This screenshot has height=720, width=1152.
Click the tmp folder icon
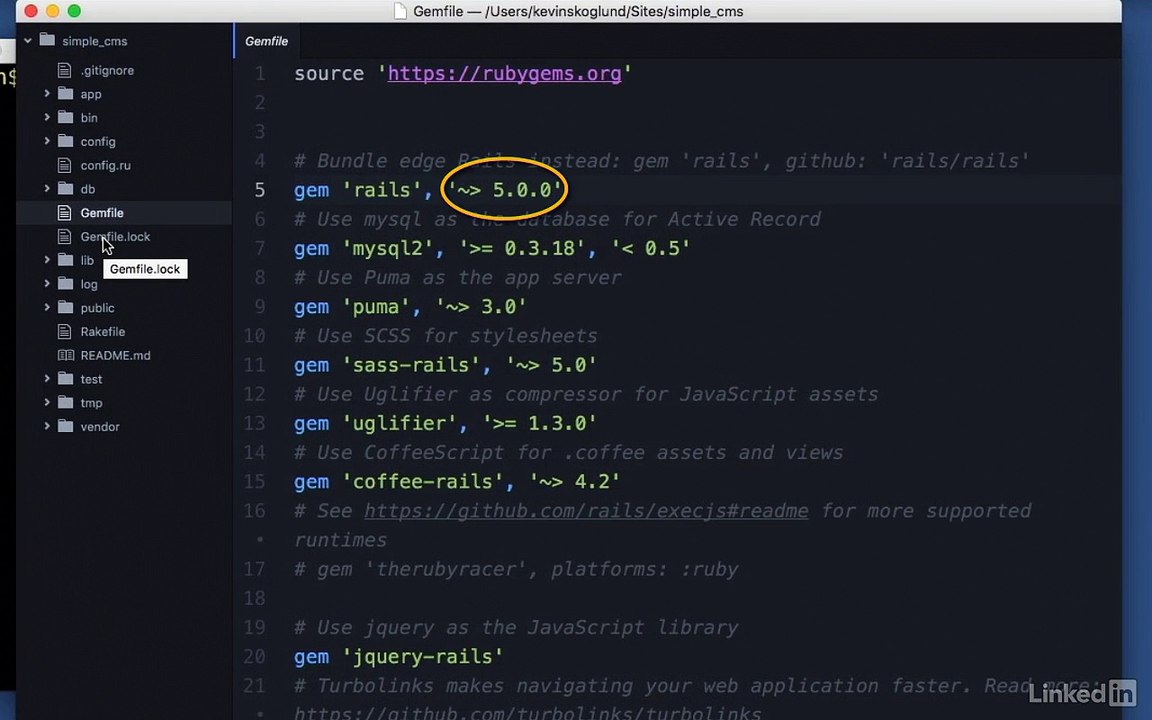click(65, 402)
